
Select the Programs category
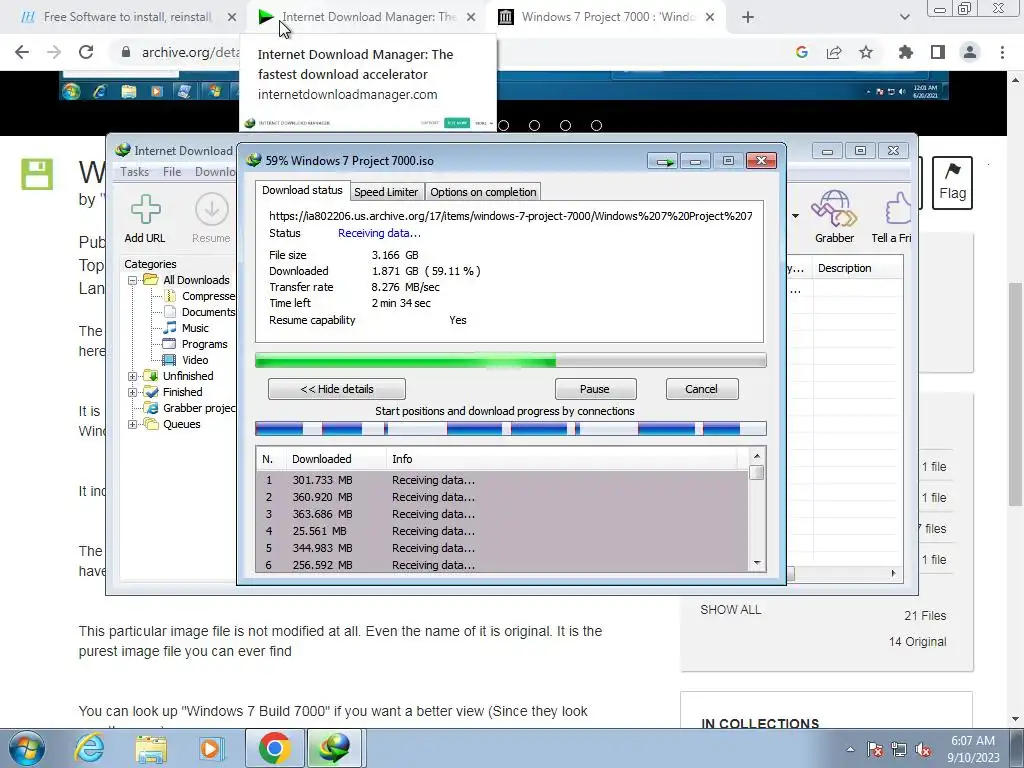point(195,344)
